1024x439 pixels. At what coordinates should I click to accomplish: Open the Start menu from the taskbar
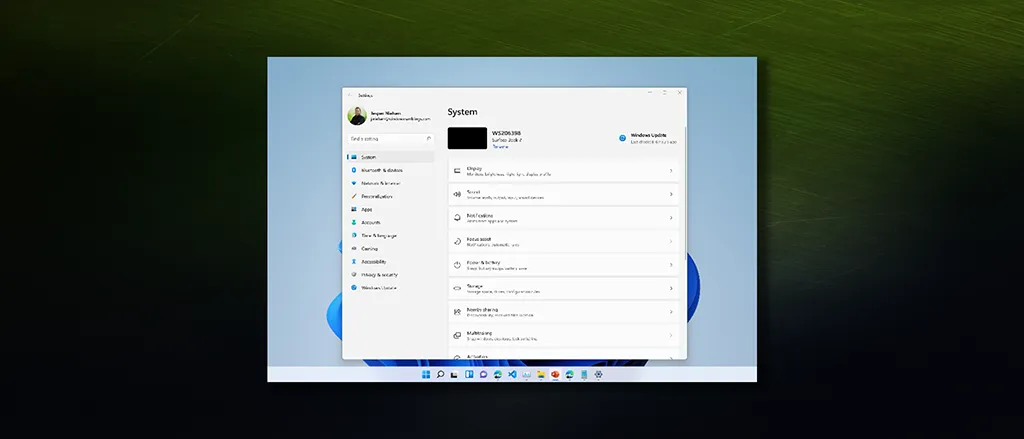[426, 374]
